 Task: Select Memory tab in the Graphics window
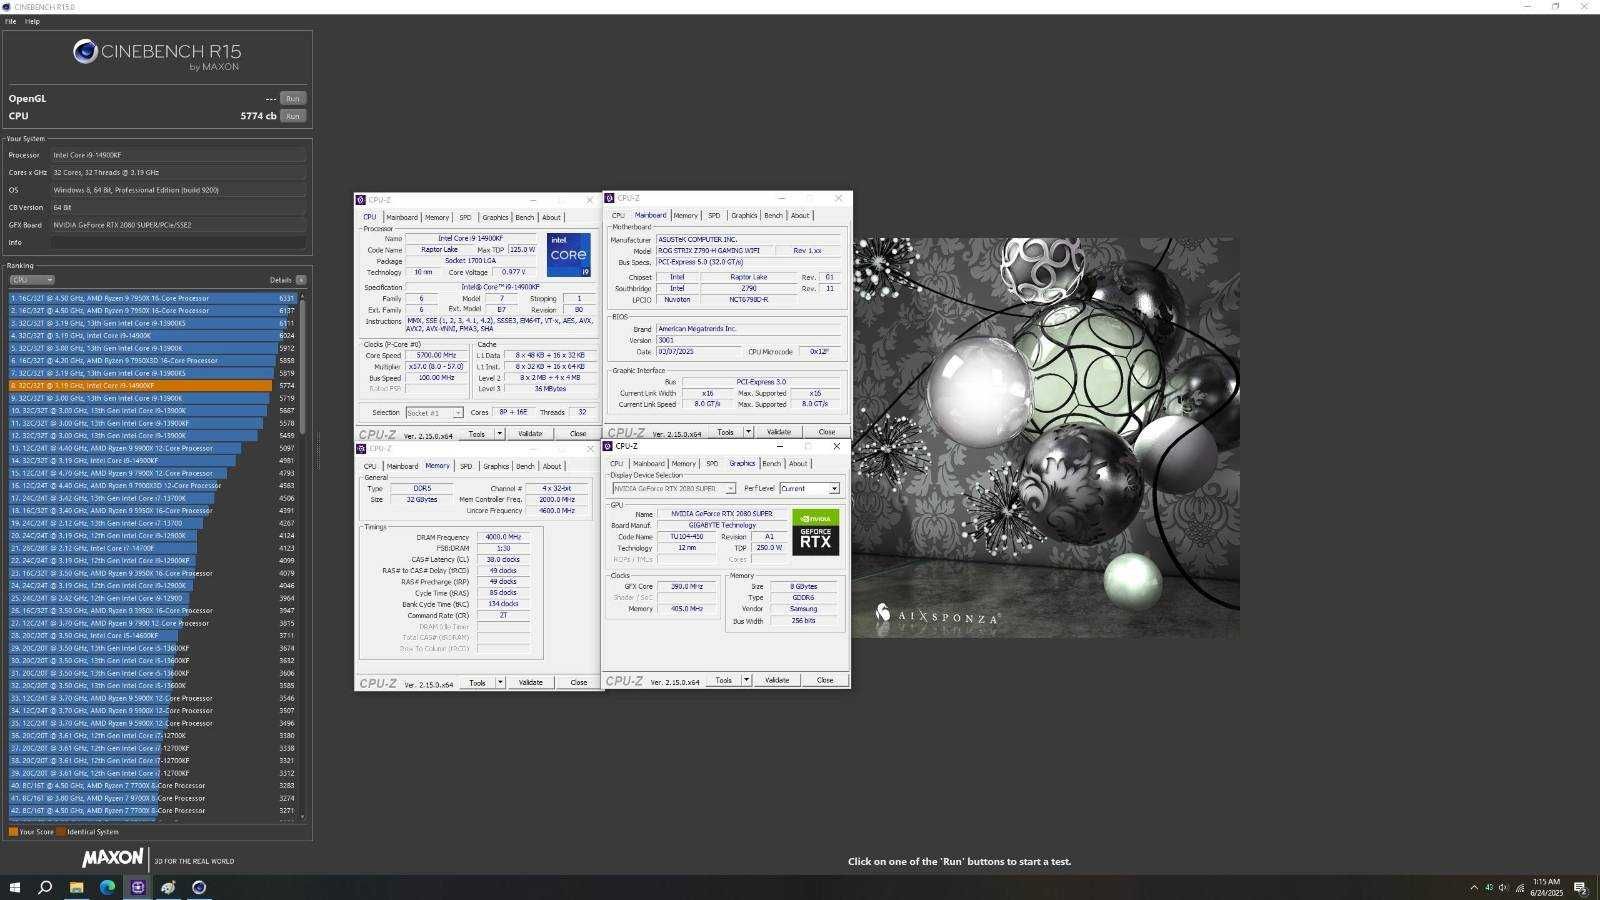tap(684, 463)
